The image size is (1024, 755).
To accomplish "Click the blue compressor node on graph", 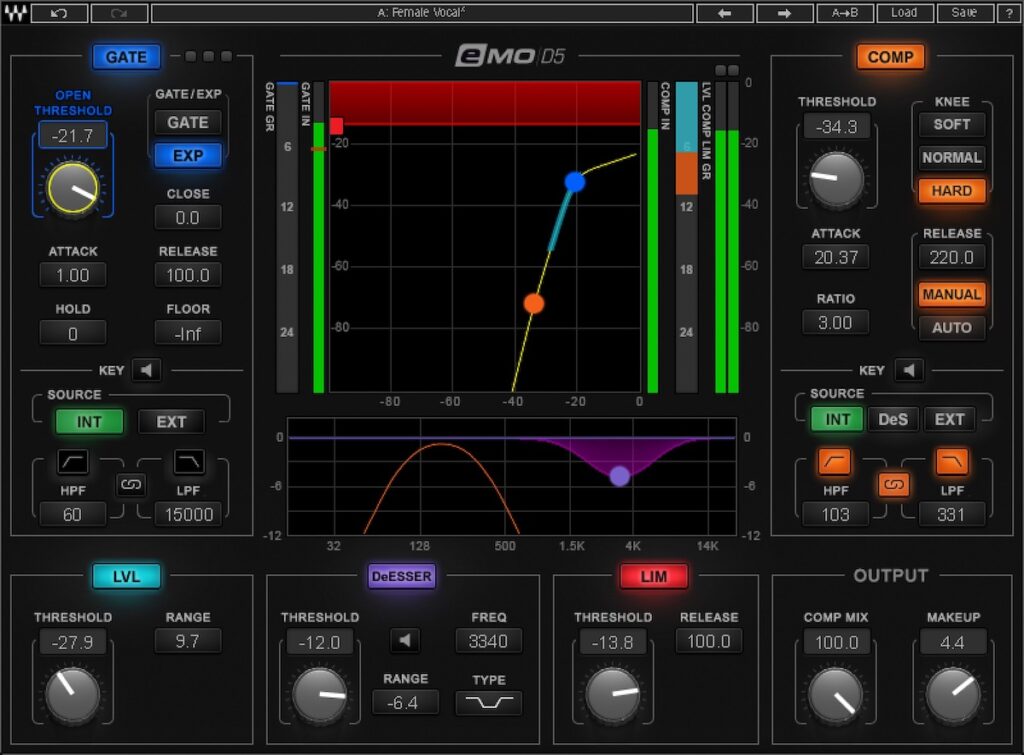I will pyautogui.click(x=575, y=182).
